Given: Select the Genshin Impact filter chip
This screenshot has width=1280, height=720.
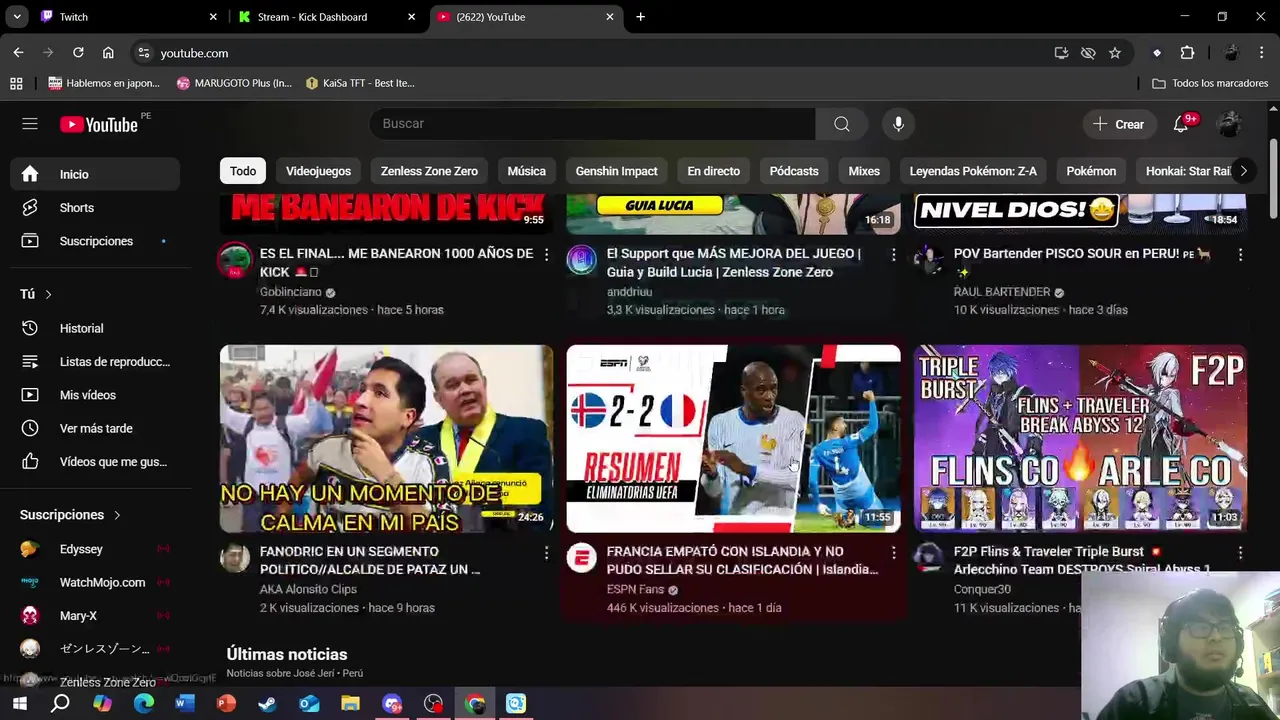Looking at the screenshot, I should point(616,171).
